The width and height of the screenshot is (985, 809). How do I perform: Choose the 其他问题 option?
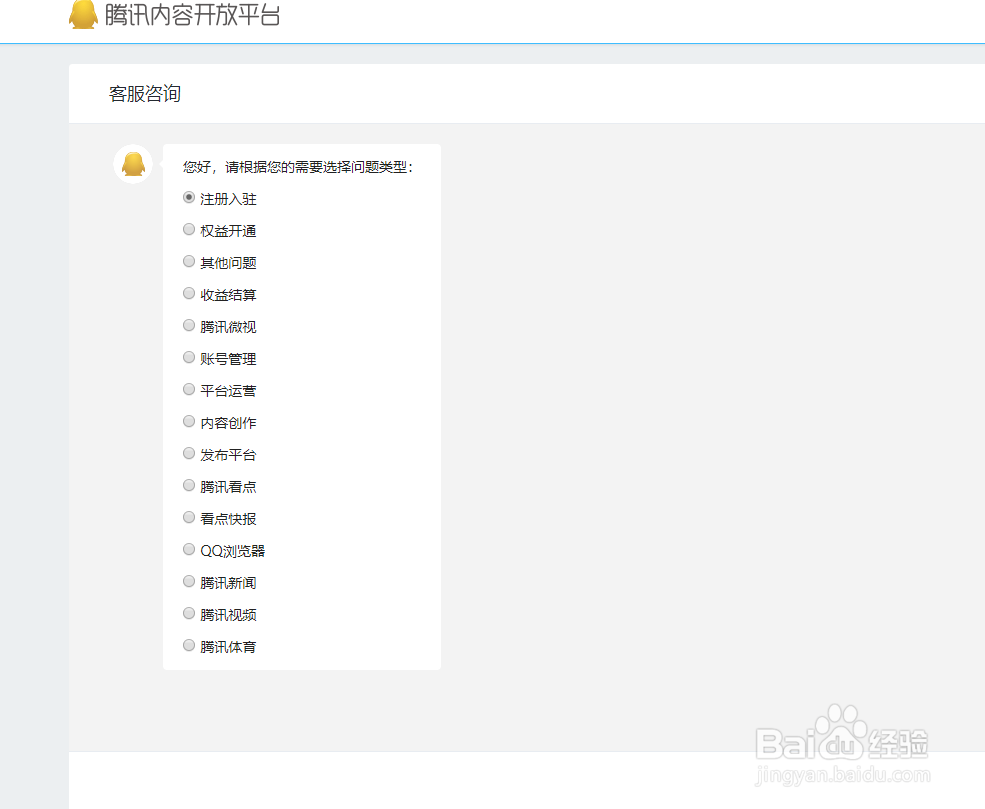(188, 261)
